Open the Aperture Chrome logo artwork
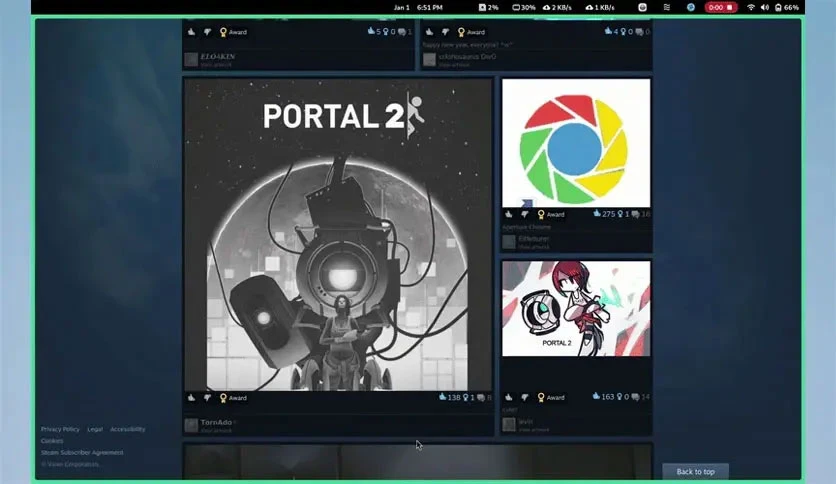The image size is (836, 484). pyautogui.click(x=576, y=143)
